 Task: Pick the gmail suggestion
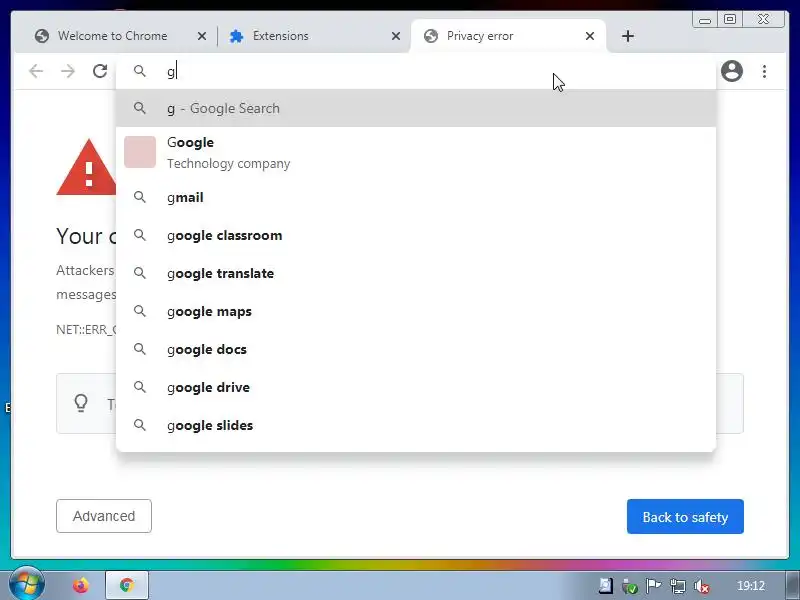[416, 197]
